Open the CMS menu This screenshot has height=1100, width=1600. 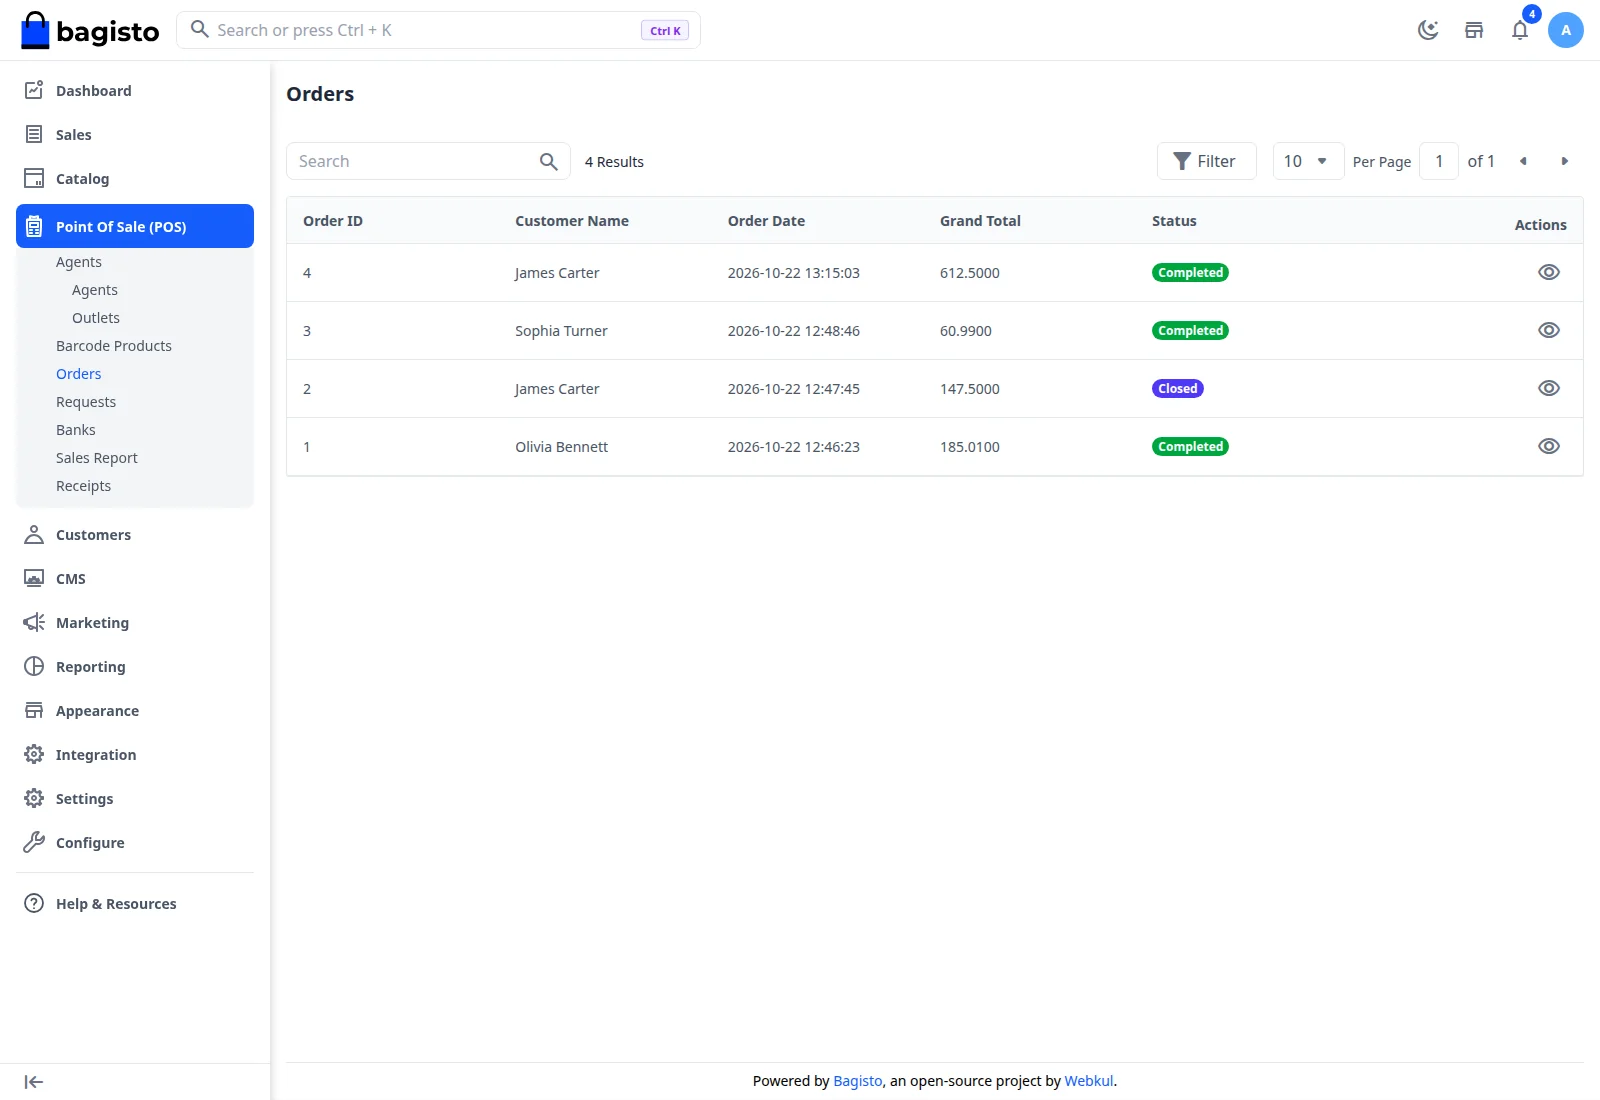point(135,578)
